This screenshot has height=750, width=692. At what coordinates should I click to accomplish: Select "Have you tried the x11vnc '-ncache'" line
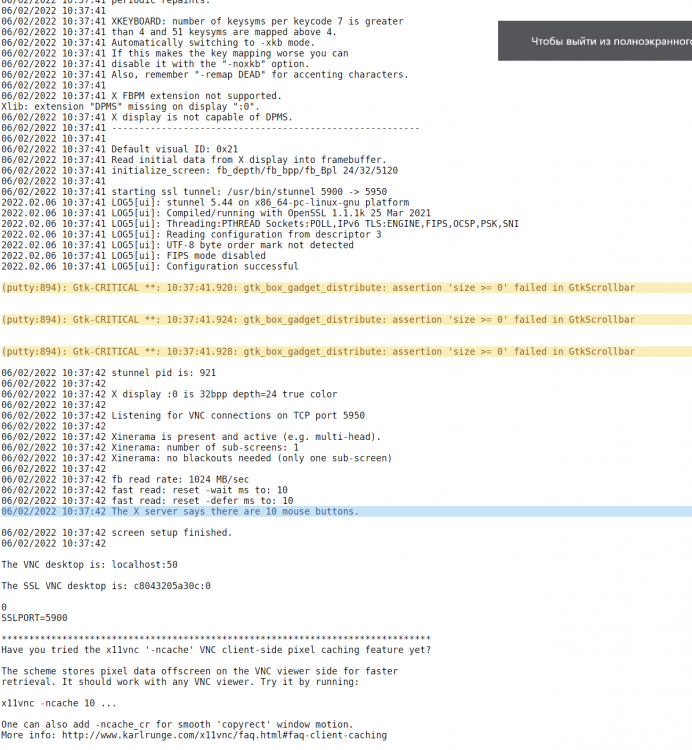point(216,650)
